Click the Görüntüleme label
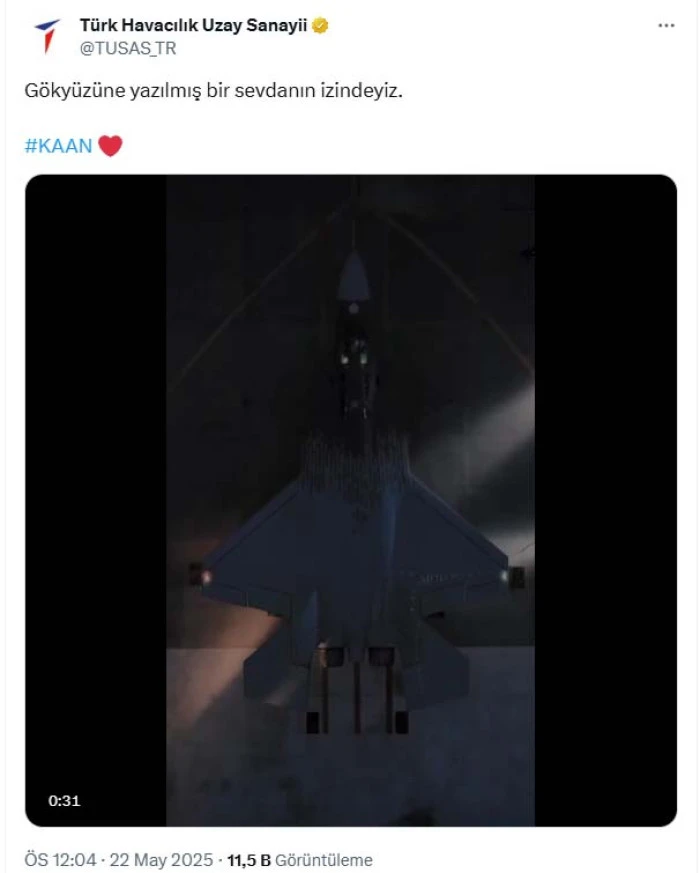This screenshot has width=700, height=873. [x=324, y=860]
